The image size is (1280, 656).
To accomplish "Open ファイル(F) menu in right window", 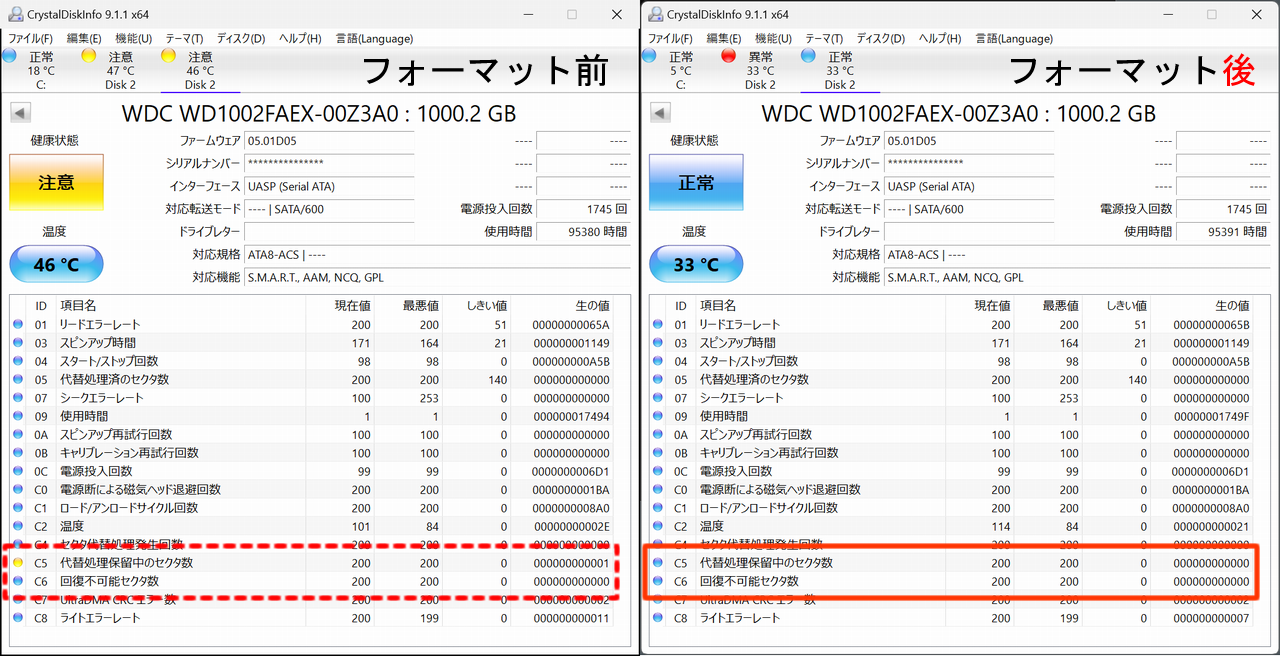I will 670,38.
